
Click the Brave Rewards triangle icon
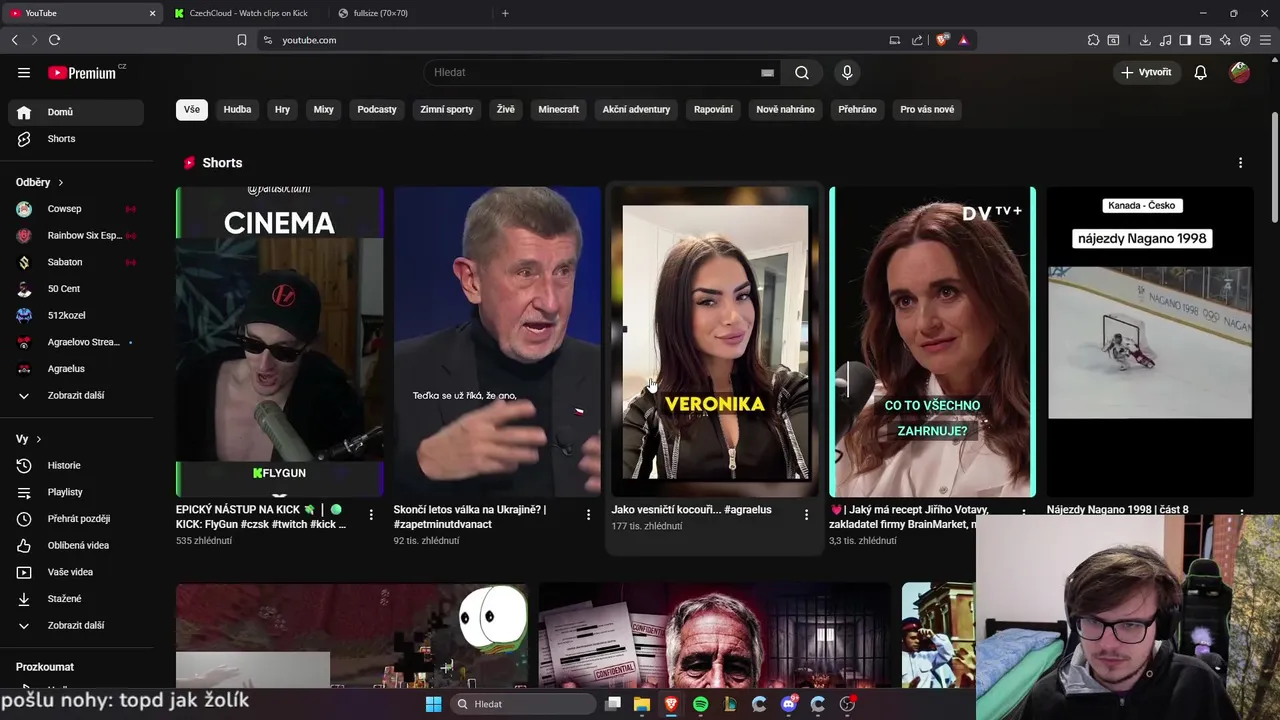click(963, 40)
